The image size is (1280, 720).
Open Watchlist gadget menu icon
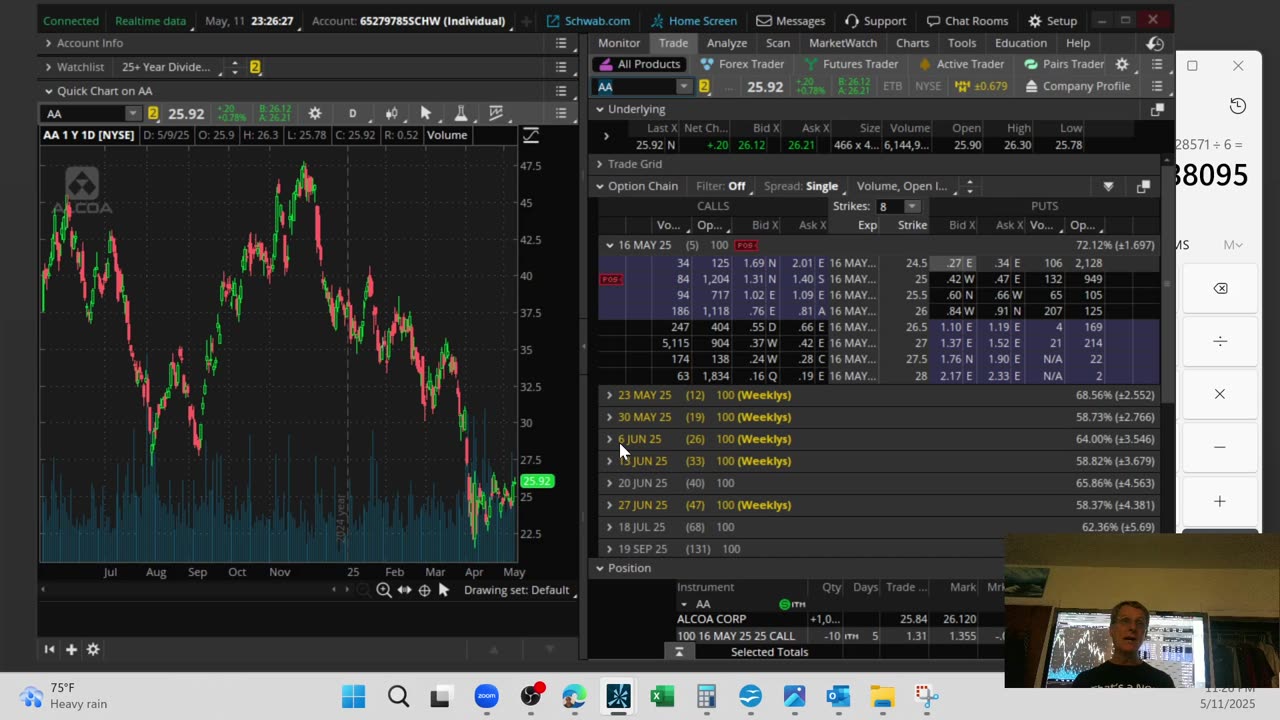coord(561,67)
